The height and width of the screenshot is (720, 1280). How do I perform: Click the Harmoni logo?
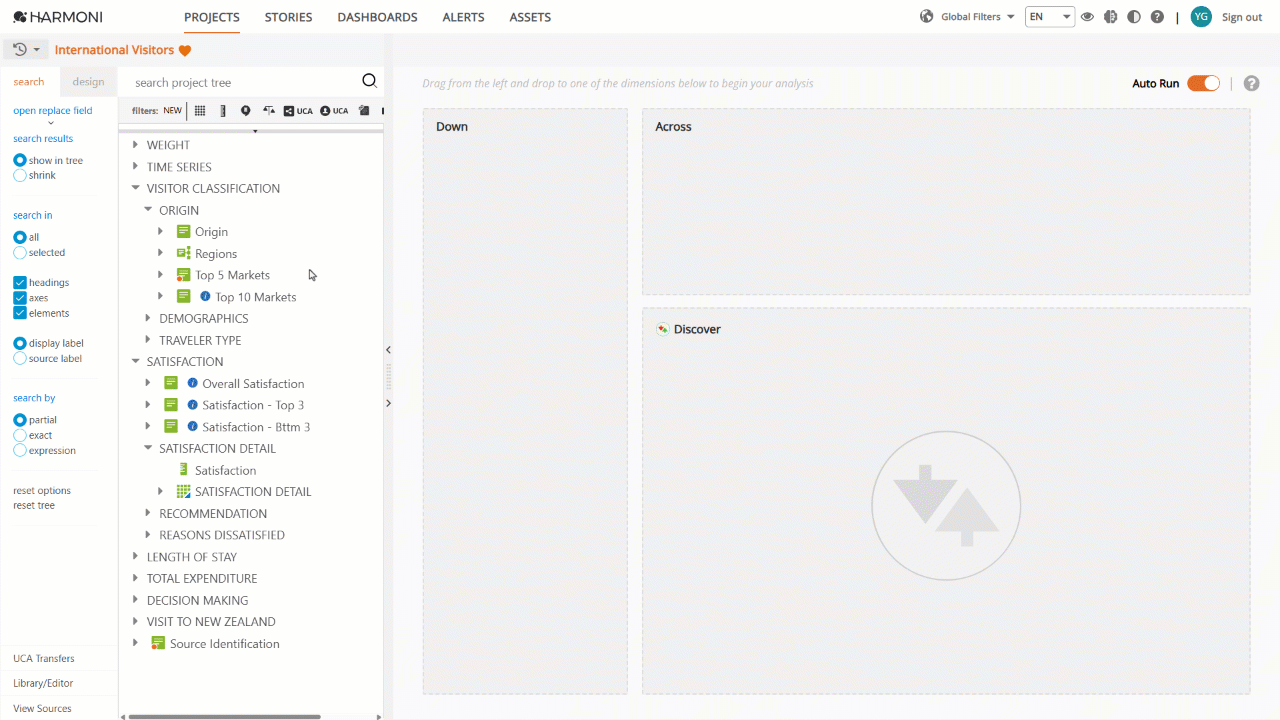[58, 17]
